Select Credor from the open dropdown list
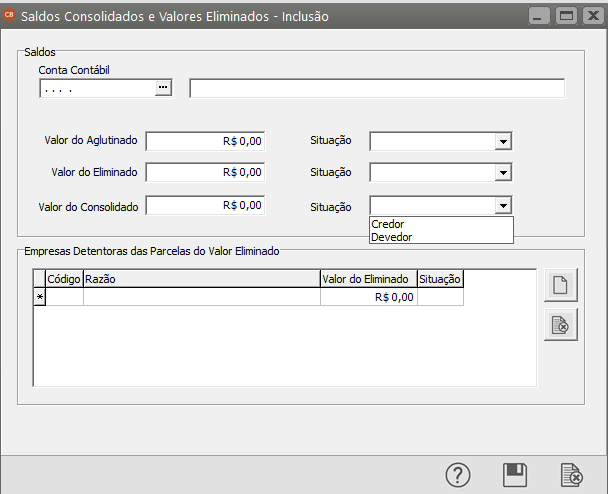The image size is (608, 494). pos(388,224)
